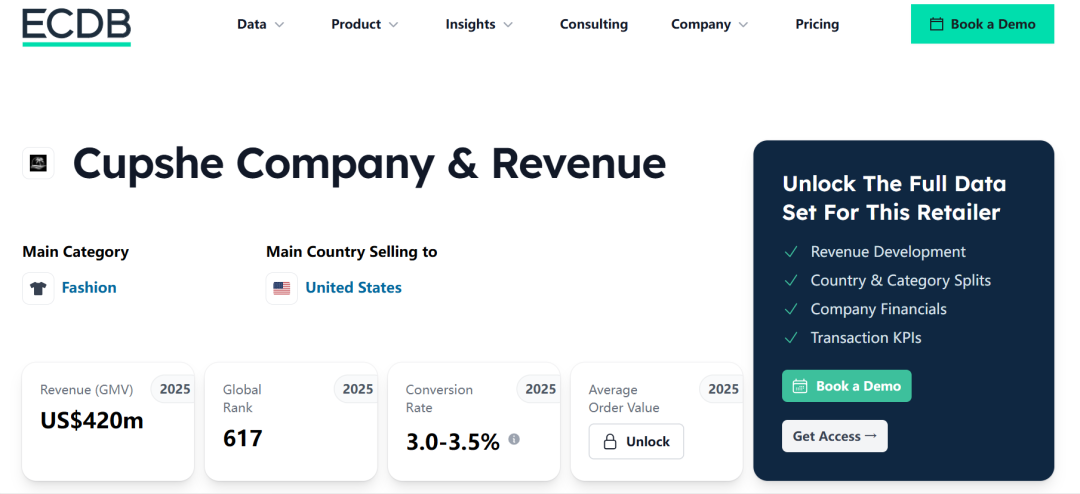The height and width of the screenshot is (494, 1080).
Task: Click the lock icon on Unlock button
Action: [x=610, y=442]
